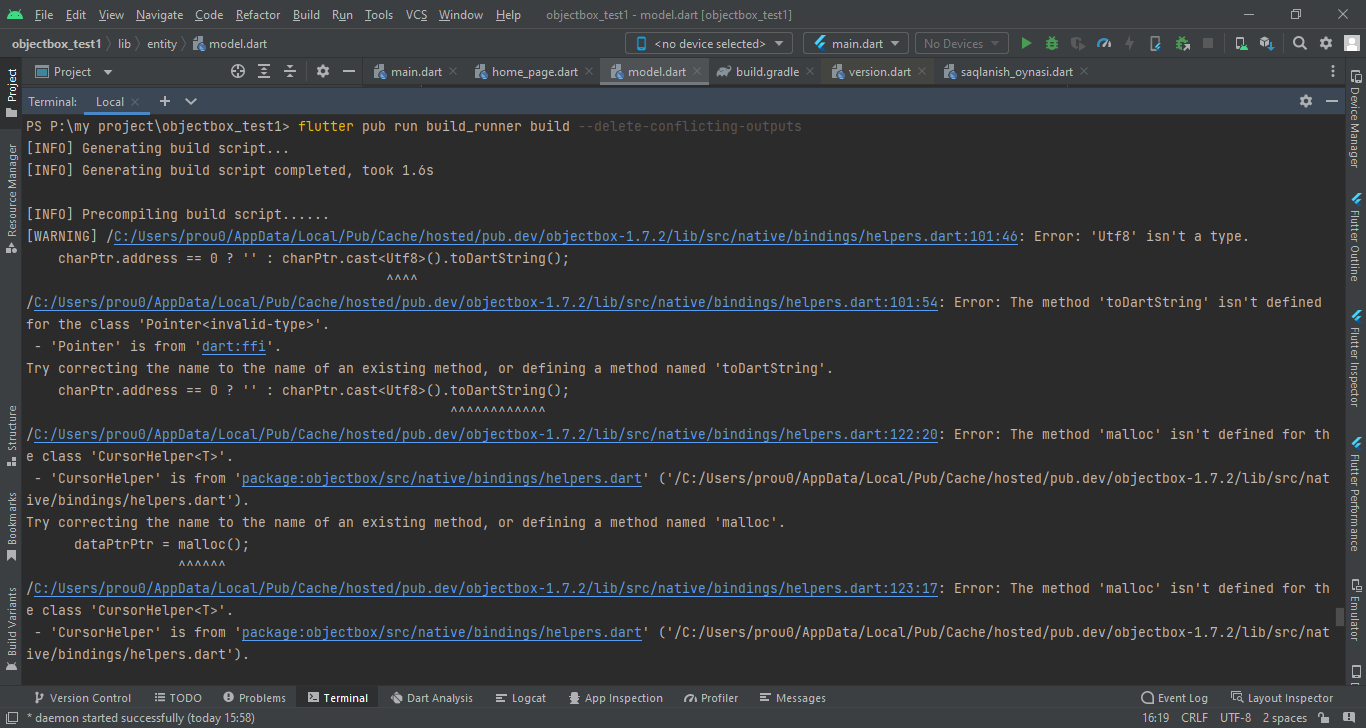
Task: Pin the Project tool window via Project stripe
Action: coord(11,85)
